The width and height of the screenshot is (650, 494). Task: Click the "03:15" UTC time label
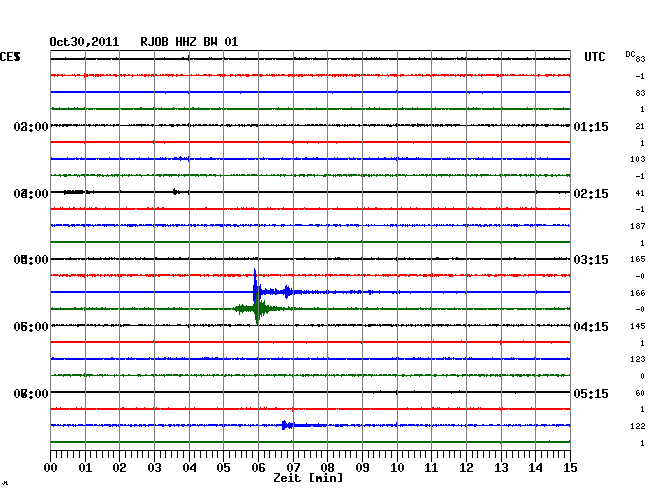point(591,260)
